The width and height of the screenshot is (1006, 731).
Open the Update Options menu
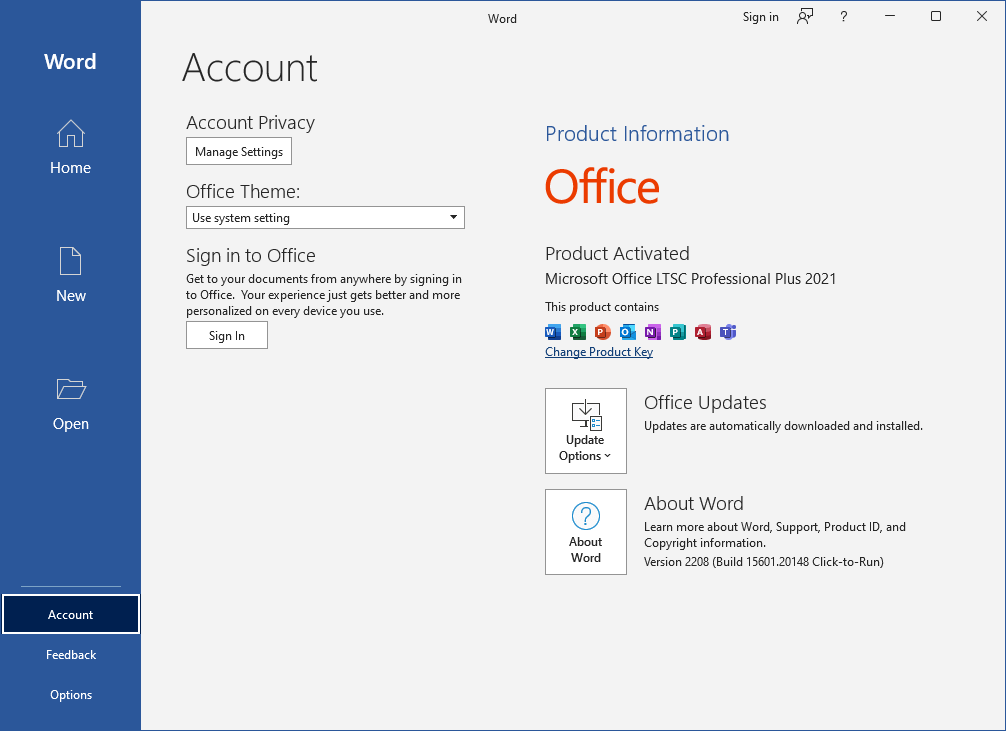coord(586,431)
